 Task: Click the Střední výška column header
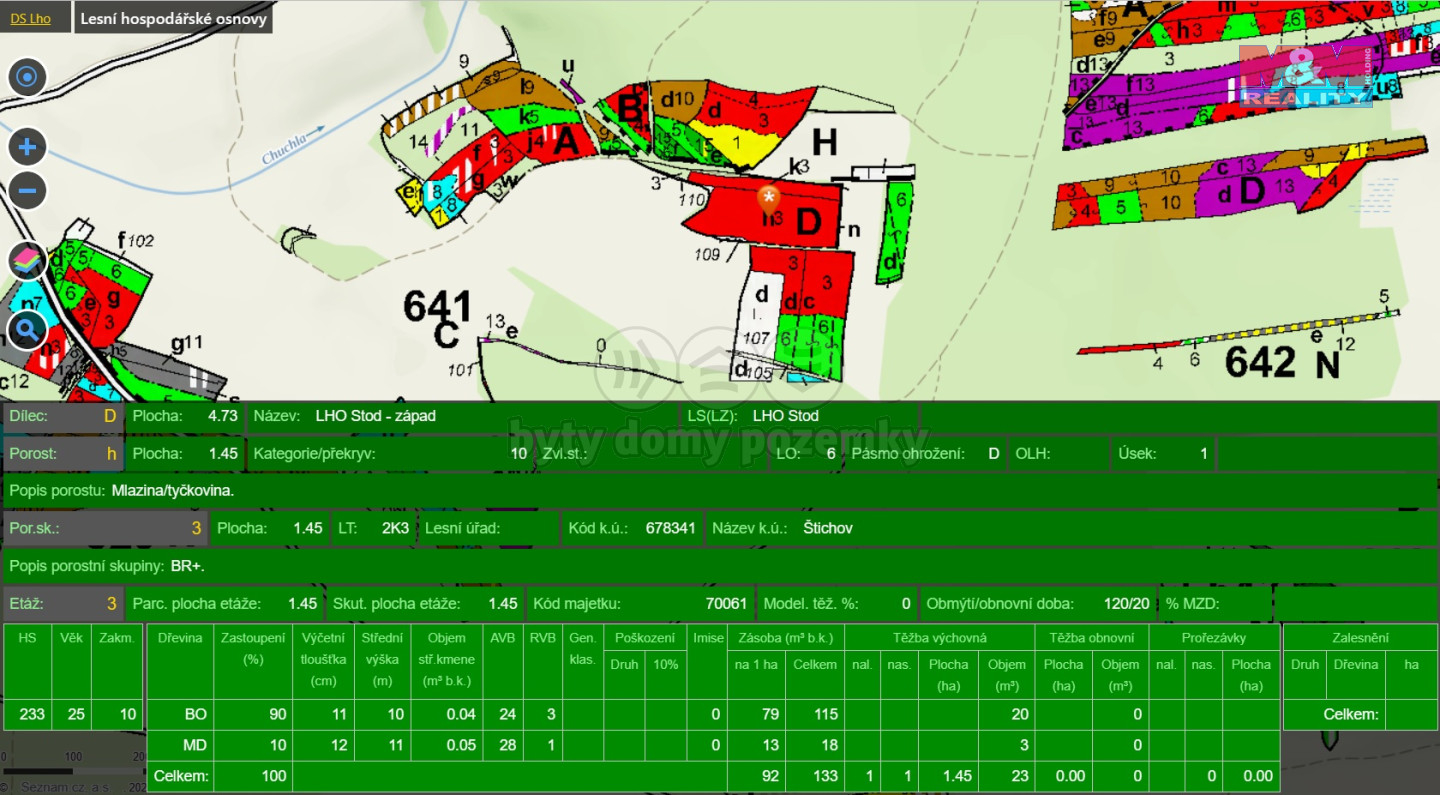[x=381, y=660]
